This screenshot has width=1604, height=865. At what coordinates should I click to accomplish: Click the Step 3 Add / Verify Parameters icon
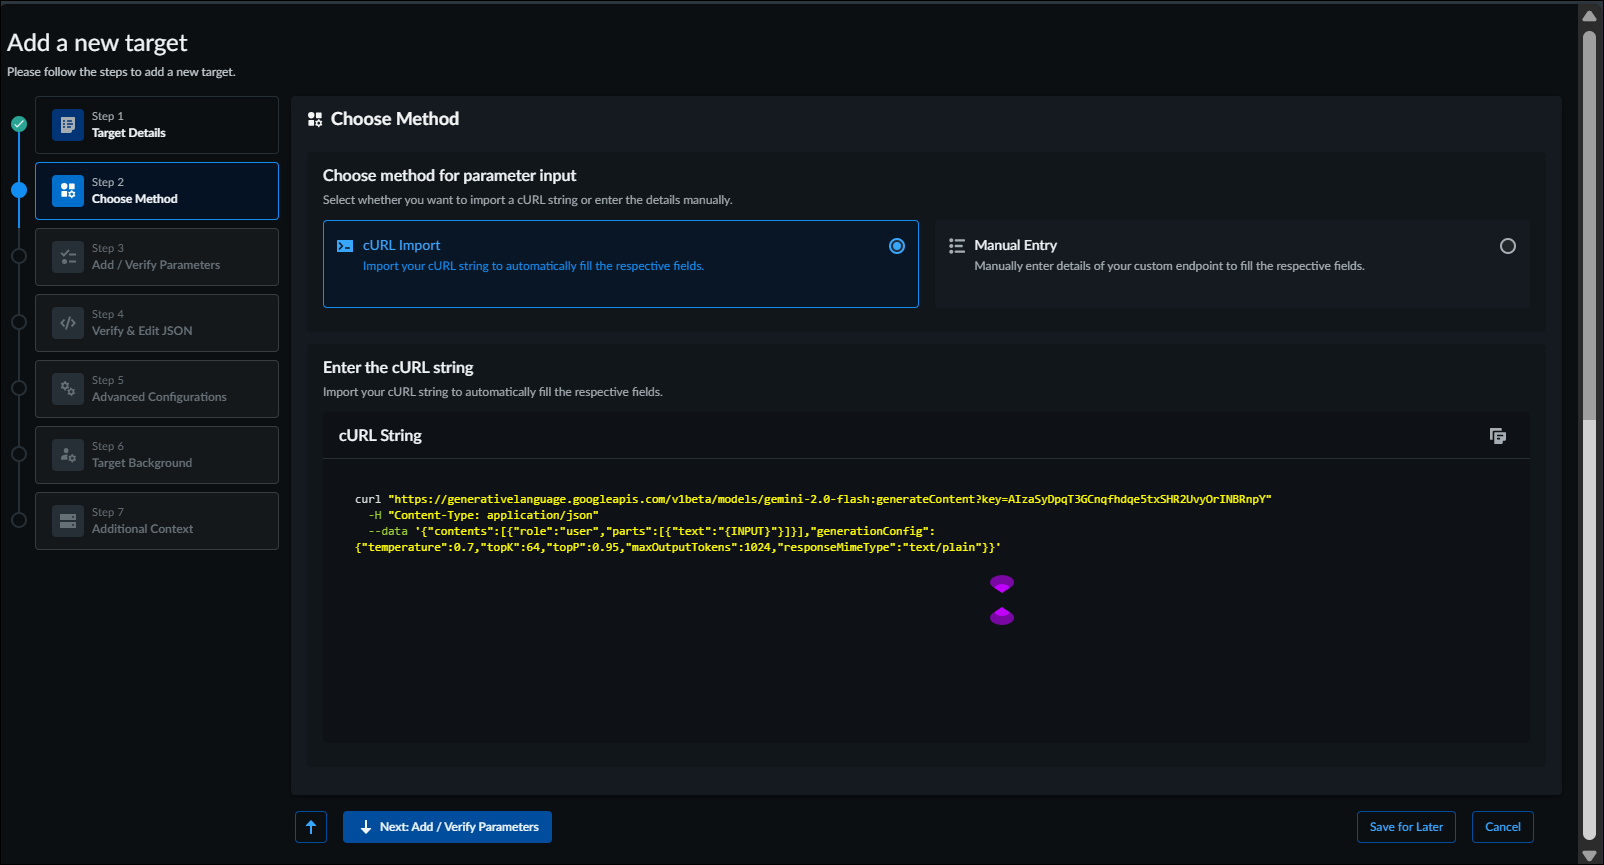[x=68, y=257]
